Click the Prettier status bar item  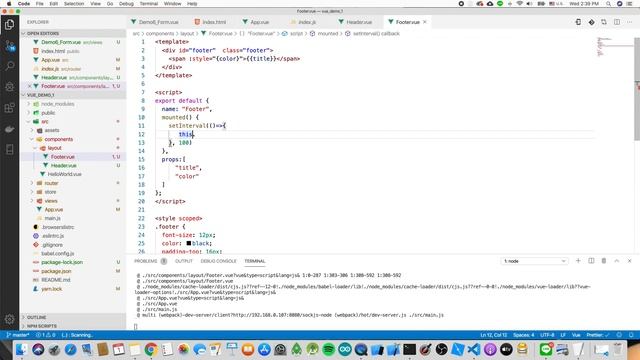(598, 335)
